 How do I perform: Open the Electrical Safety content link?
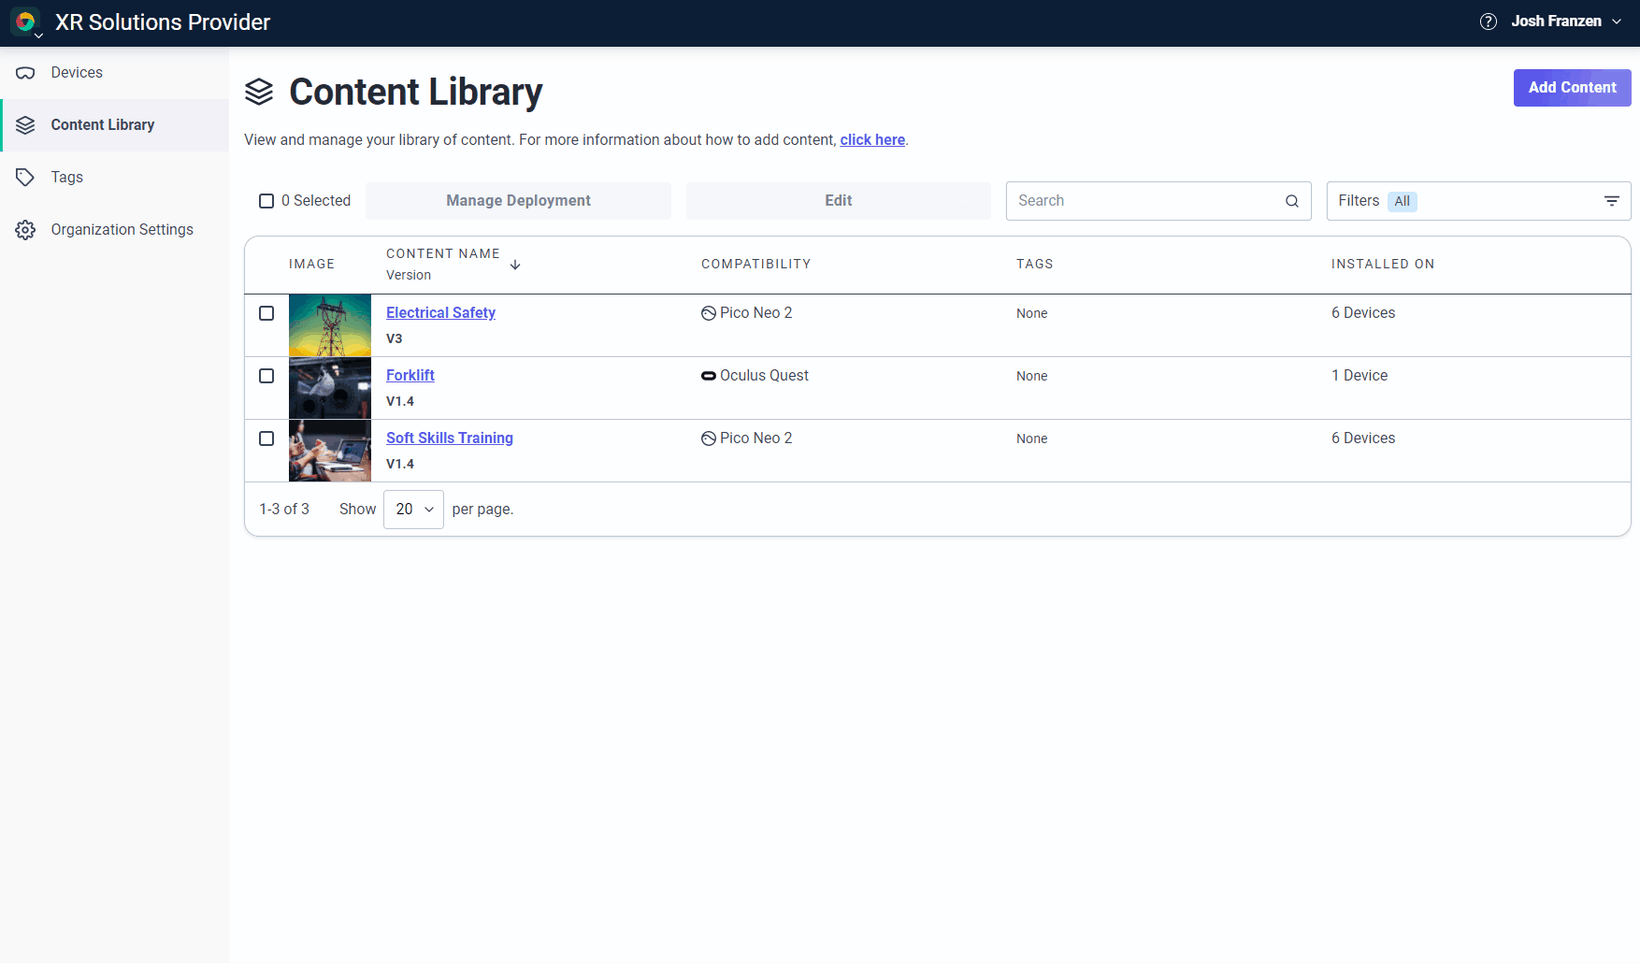click(441, 313)
